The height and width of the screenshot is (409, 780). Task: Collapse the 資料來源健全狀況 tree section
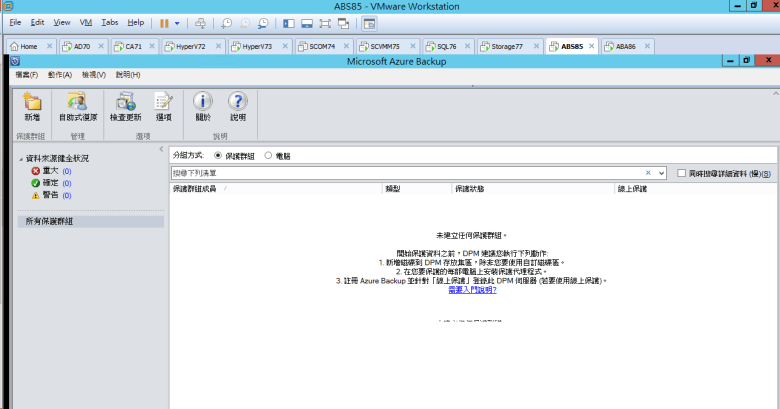click(x=20, y=159)
